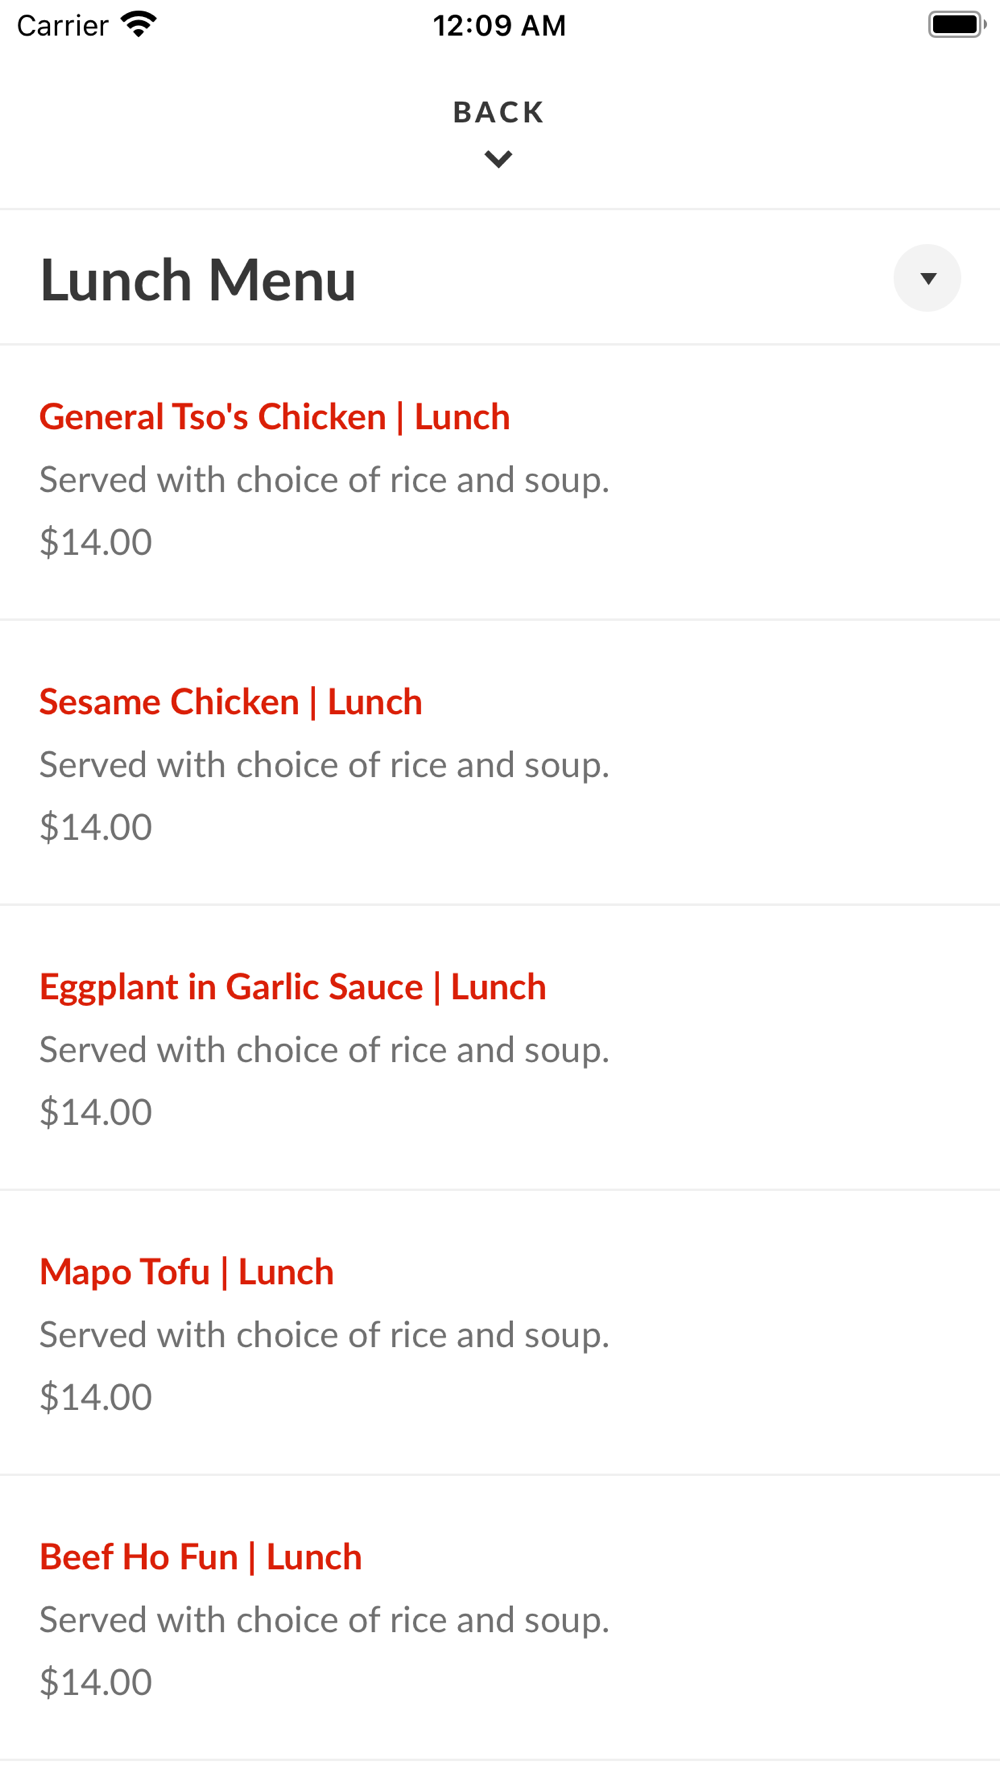This screenshot has height=1778, width=1000.
Task: Choose Sesame Chicken lunch item
Action: (x=230, y=702)
